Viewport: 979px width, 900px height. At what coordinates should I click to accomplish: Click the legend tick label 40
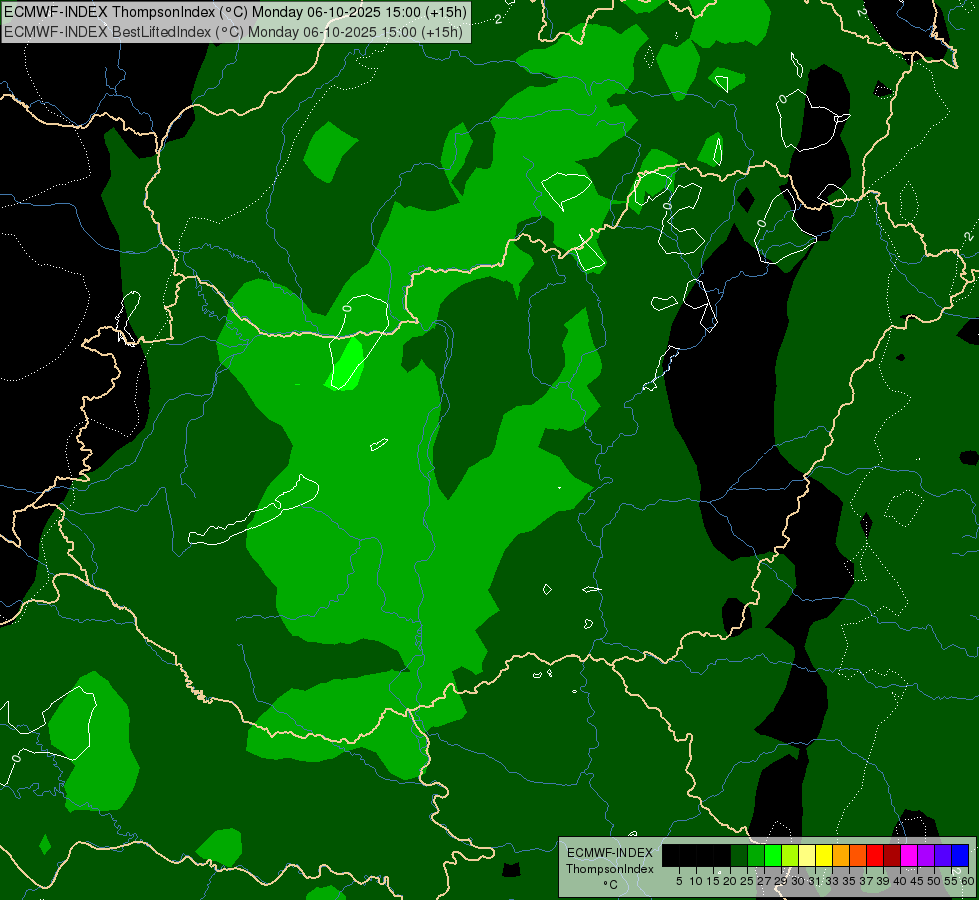pyautogui.click(x=900, y=881)
